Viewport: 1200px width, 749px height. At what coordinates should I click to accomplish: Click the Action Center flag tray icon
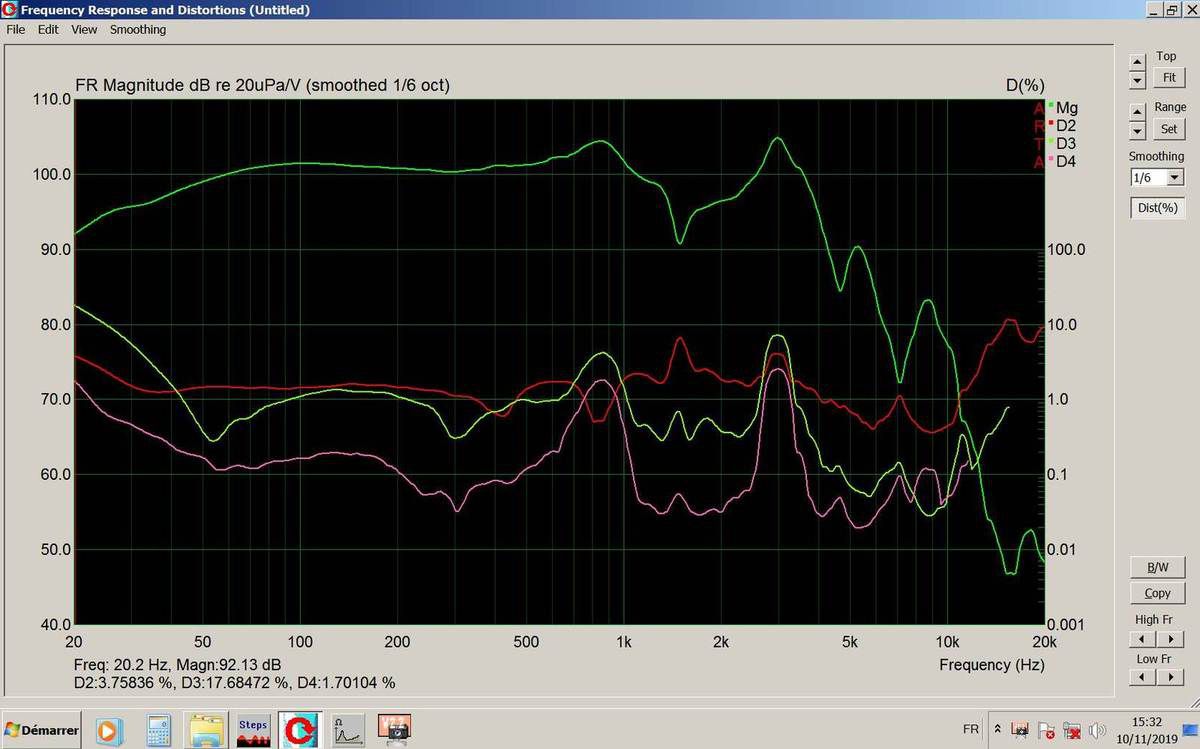[x=1047, y=730]
